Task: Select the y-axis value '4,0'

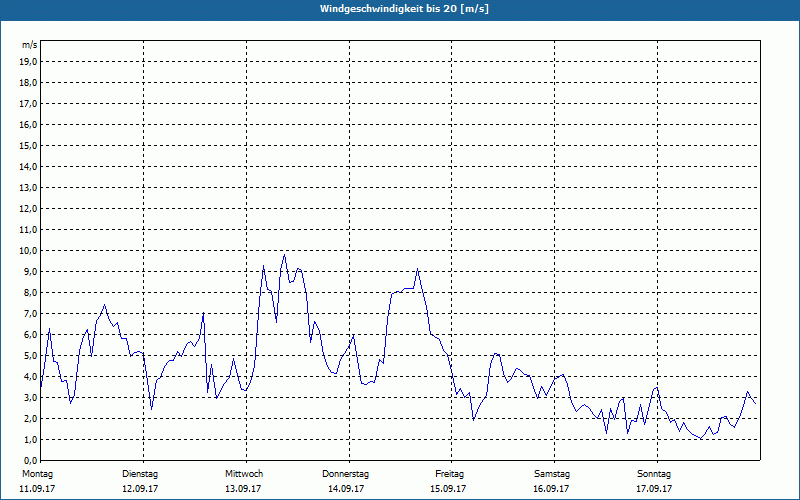Action: pos(30,377)
